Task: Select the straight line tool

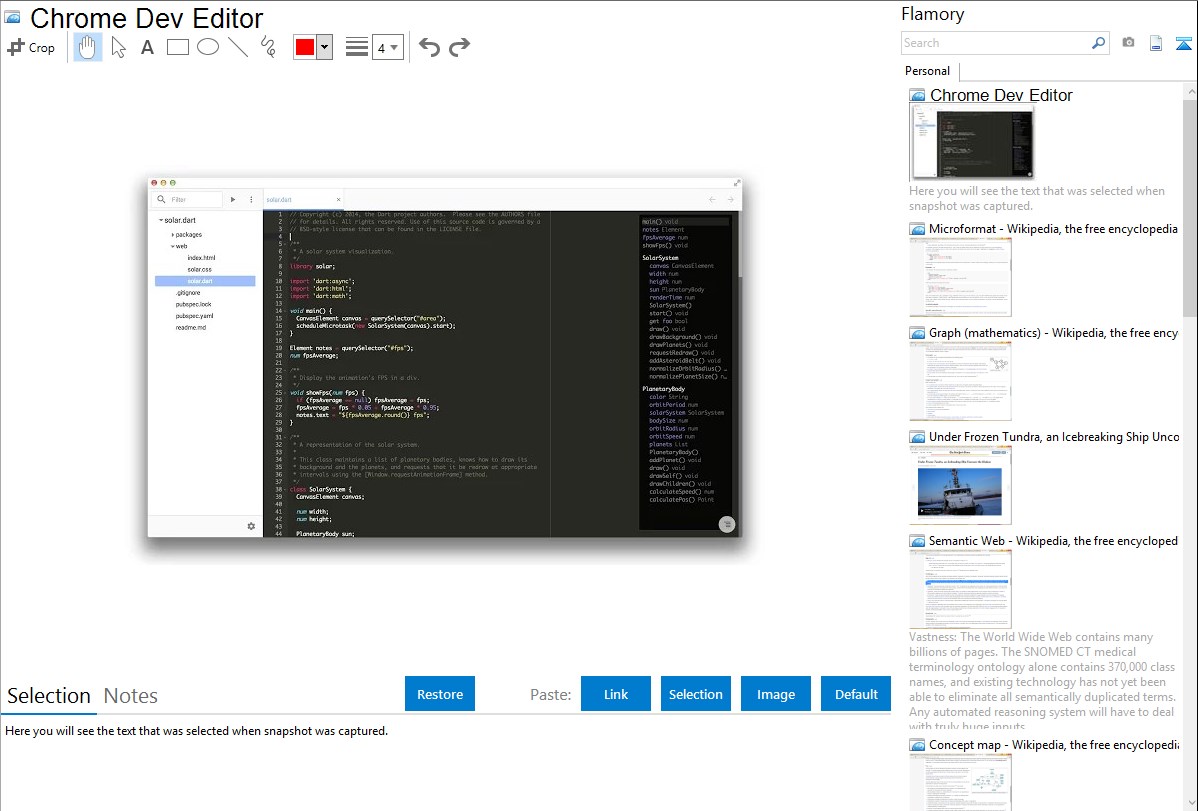Action: pyautogui.click(x=238, y=47)
